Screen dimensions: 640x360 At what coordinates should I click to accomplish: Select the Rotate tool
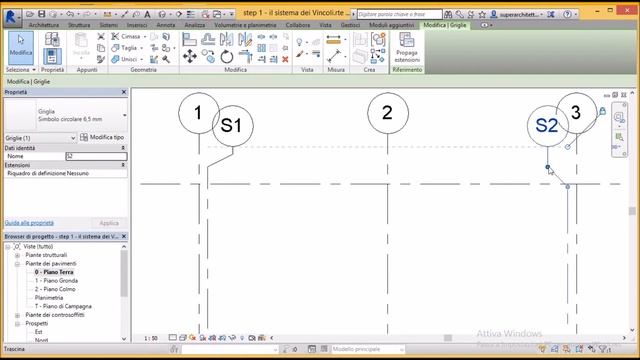(x=227, y=56)
